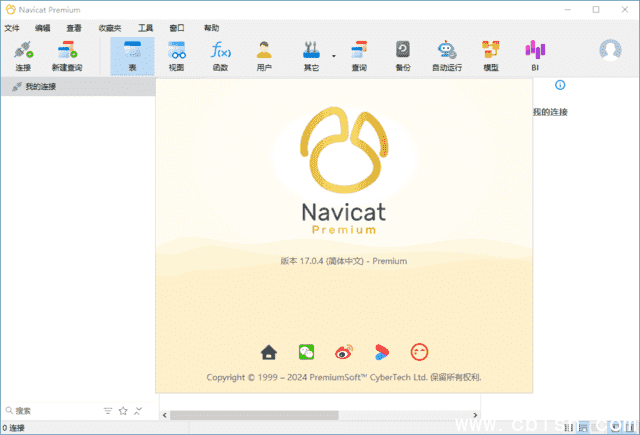This screenshot has width=640, height=435.
Task: Toggle the favorites star icon beside search
Action: click(x=123, y=411)
